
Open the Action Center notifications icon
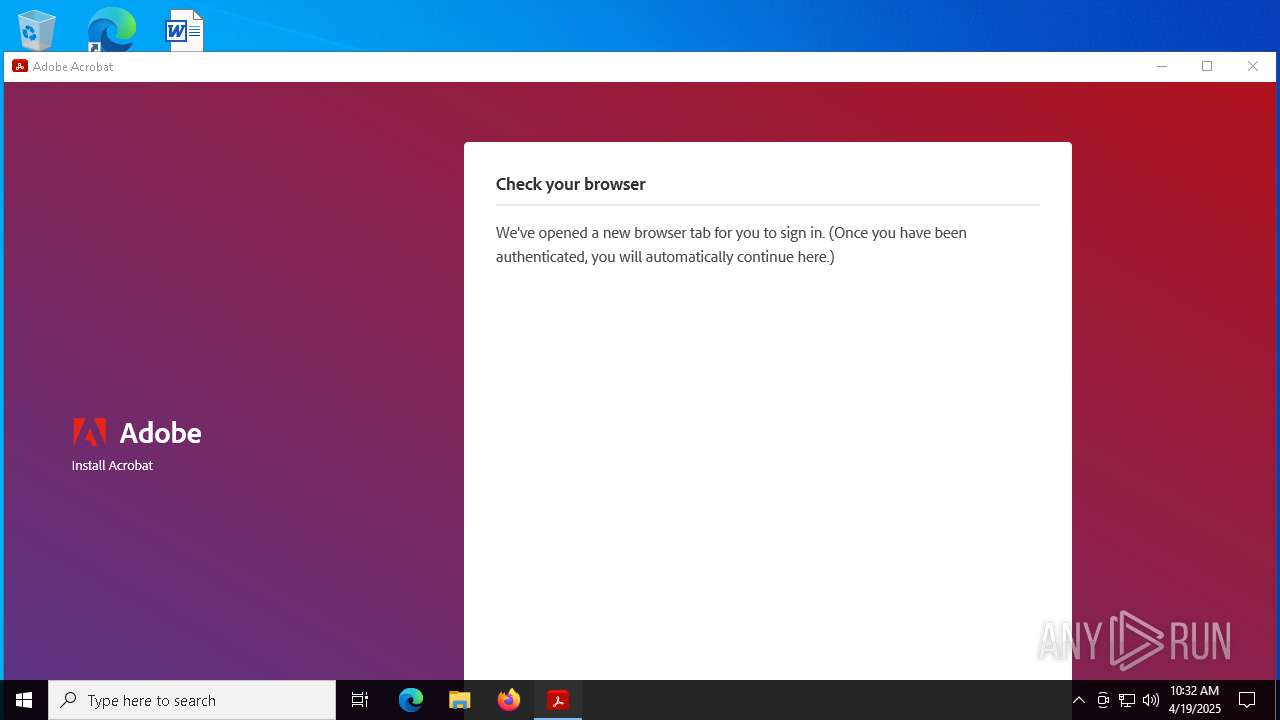(1247, 700)
